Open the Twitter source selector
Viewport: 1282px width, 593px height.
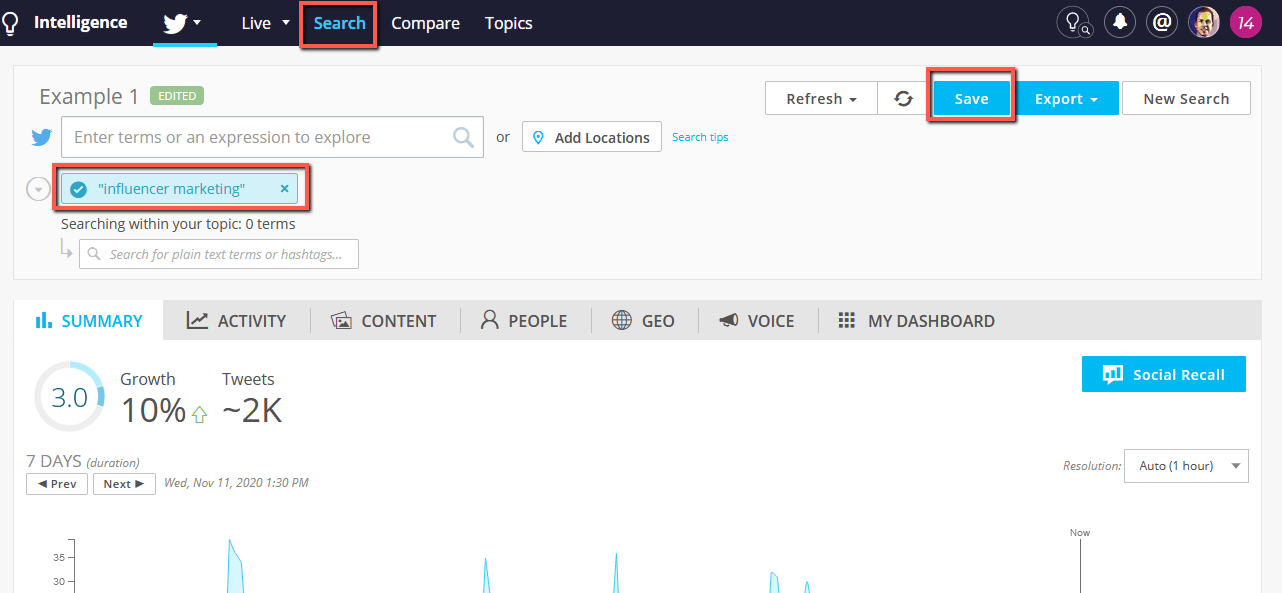183,23
